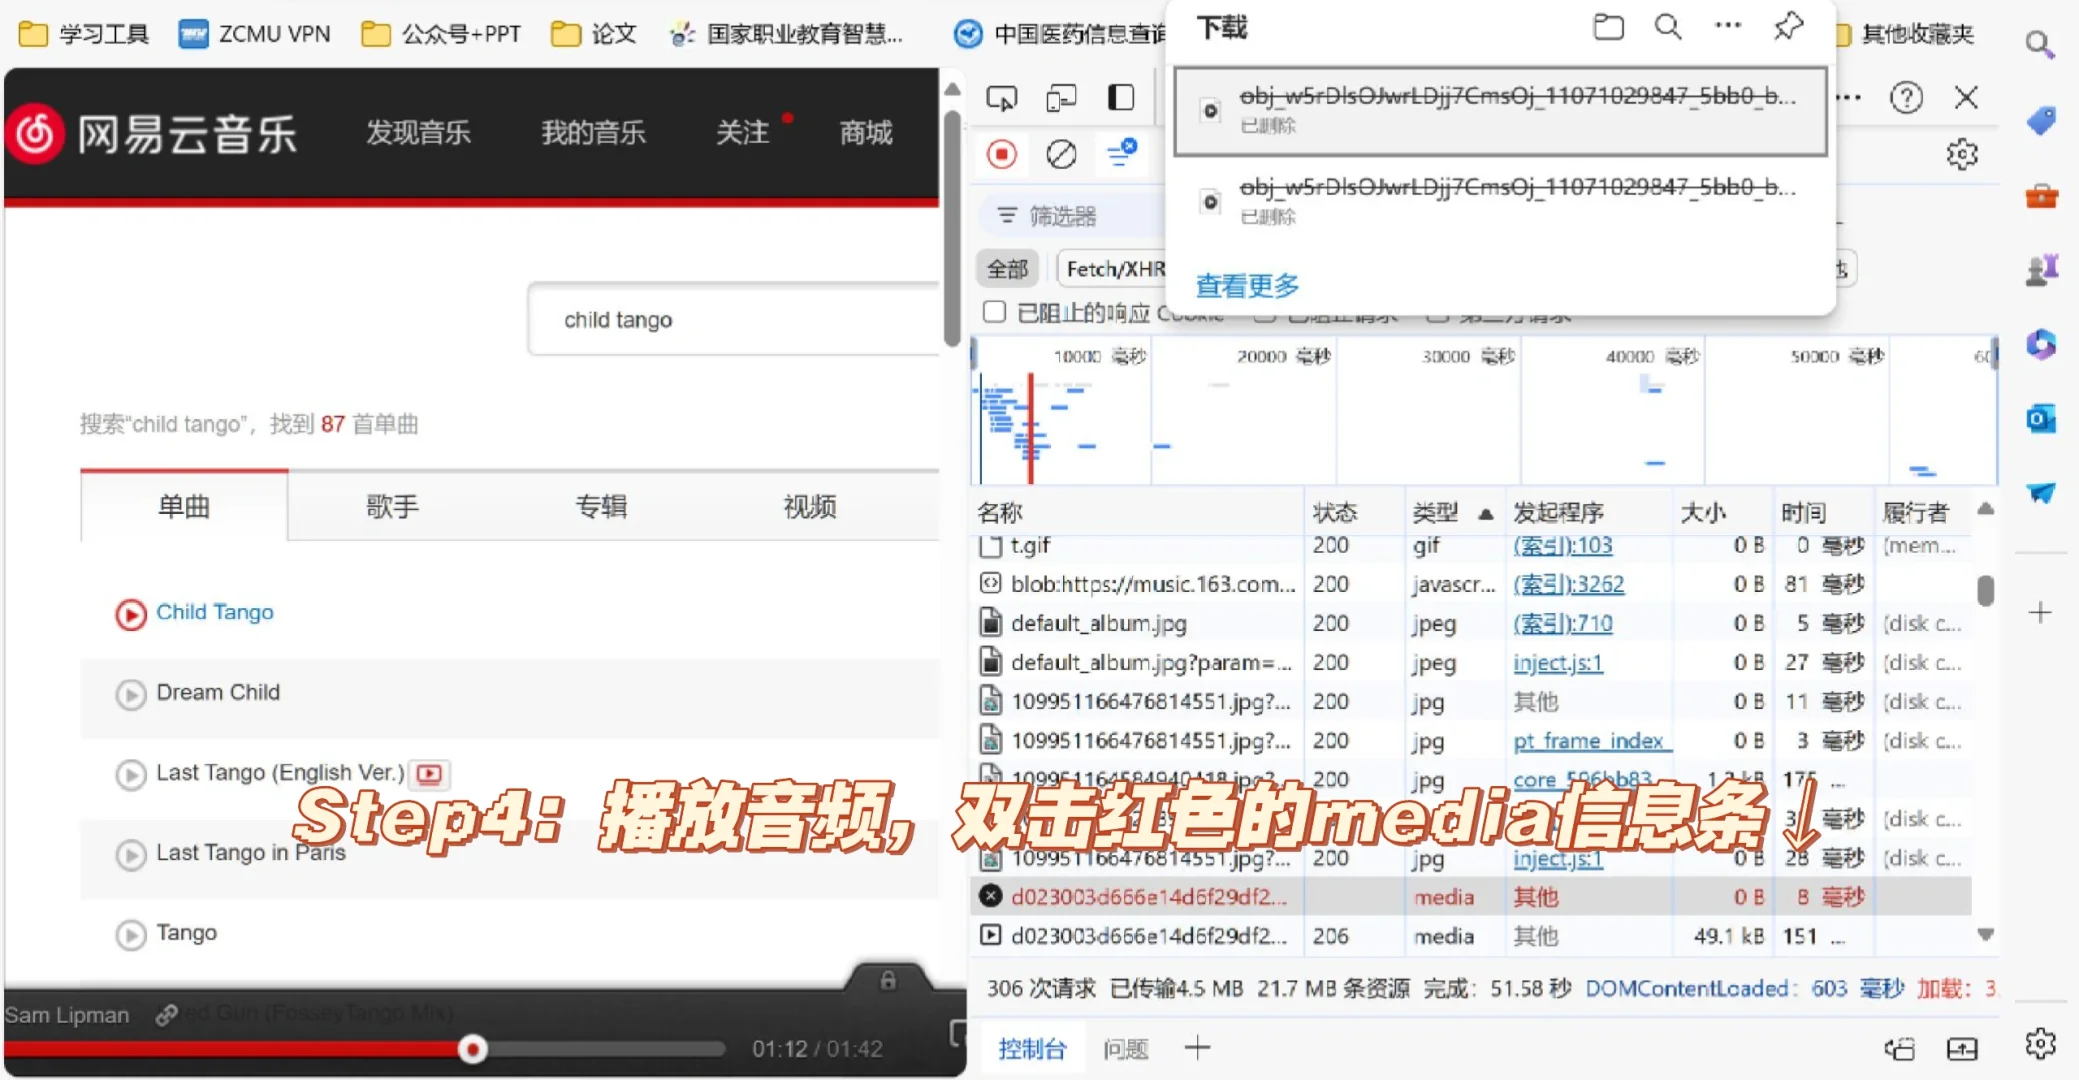Check the 第三方请求 option

coord(1438,313)
